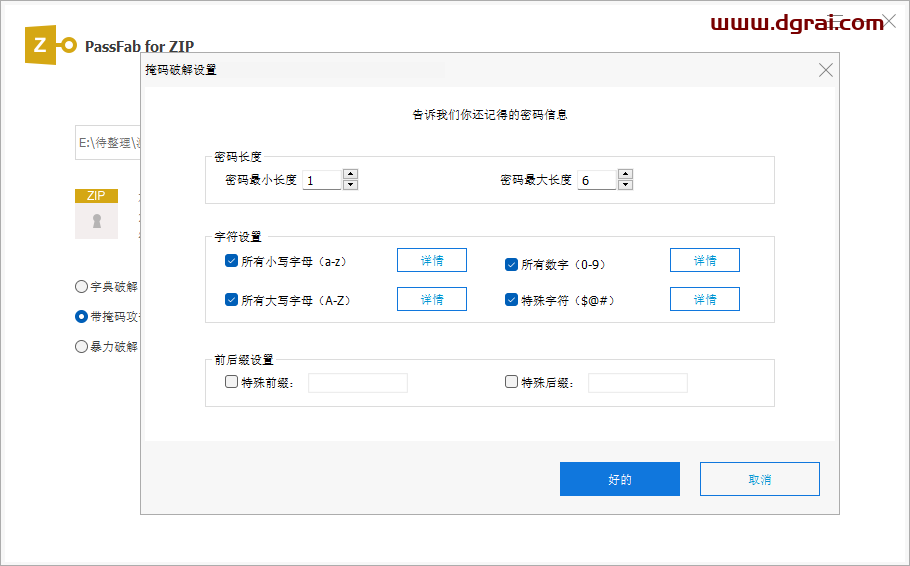Close the 掩码破解设置 dialog with X
This screenshot has height=566, width=910.
826,70
